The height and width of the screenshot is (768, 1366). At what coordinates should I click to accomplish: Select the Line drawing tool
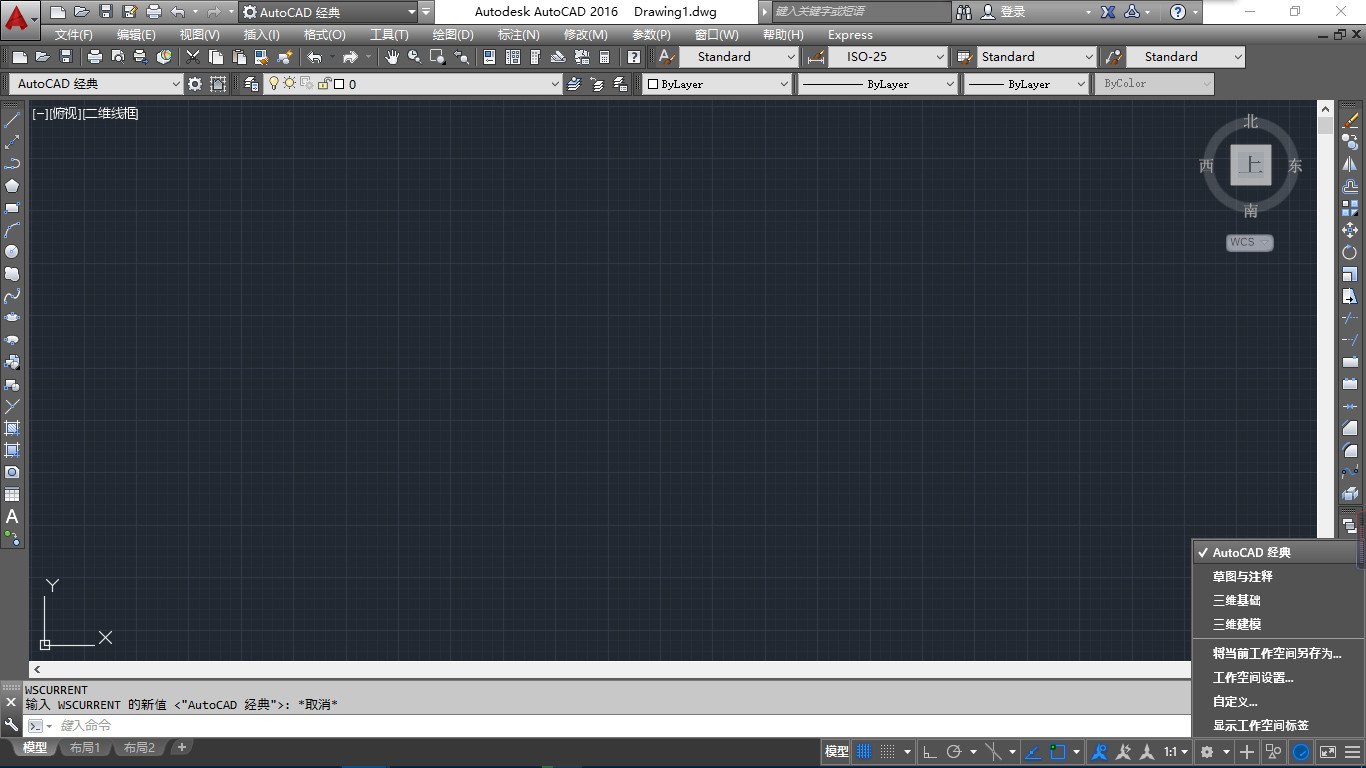tap(12, 120)
